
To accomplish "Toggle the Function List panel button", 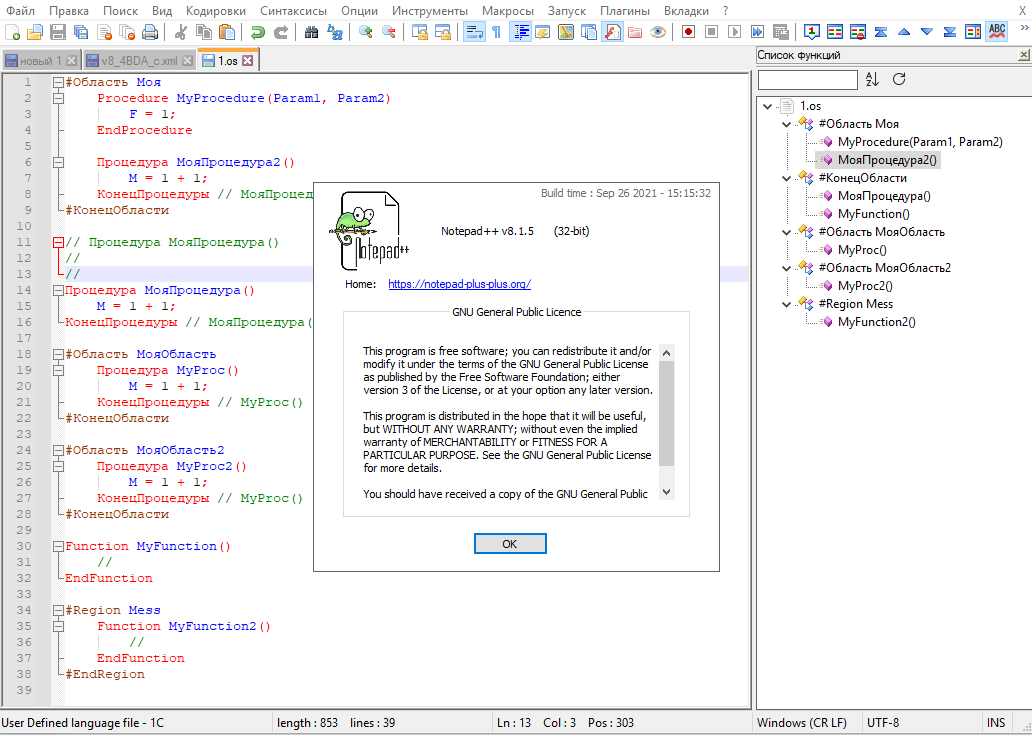I will click(x=612, y=32).
